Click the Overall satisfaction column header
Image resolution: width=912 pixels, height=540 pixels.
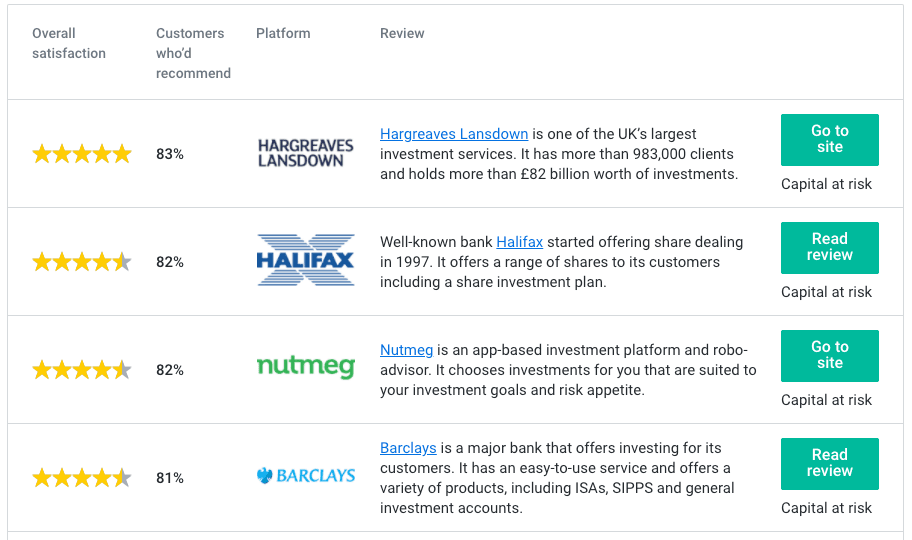point(68,43)
